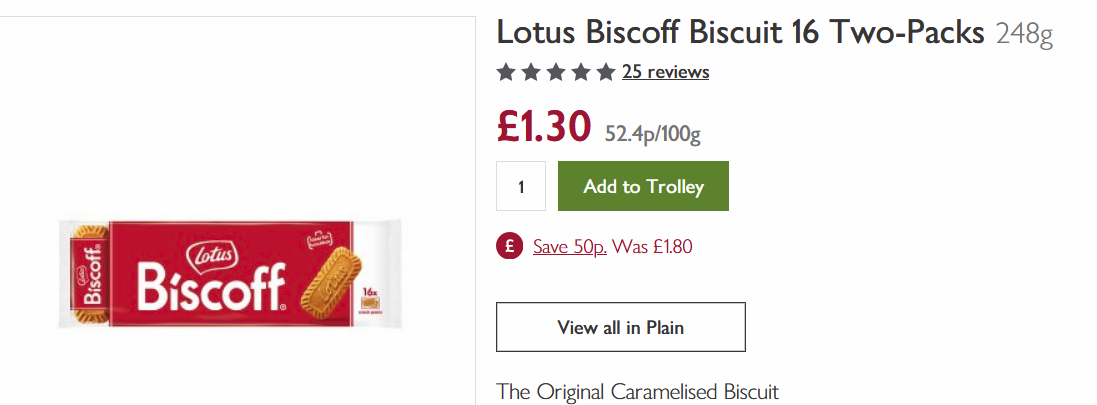Click The Original Caramelised Biscuit description

(x=637, y=391)
